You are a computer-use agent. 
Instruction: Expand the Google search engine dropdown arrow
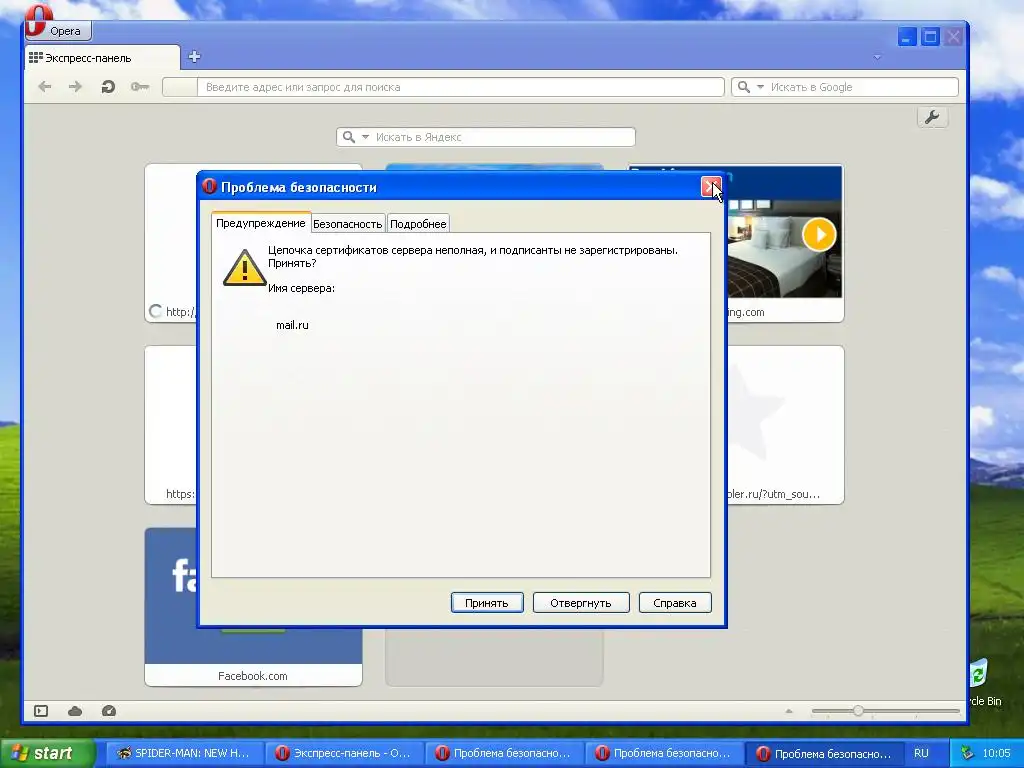pos(760,87)
